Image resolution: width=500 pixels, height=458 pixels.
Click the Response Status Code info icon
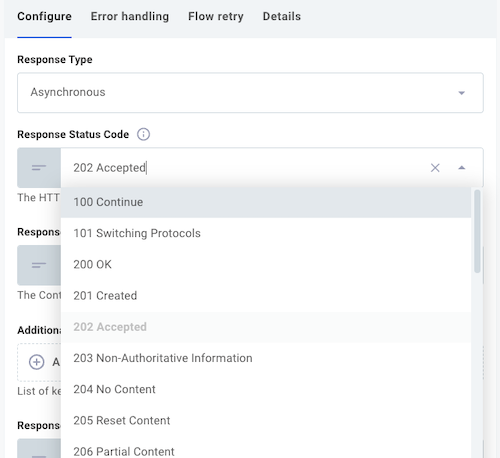[x=143, y=134]
